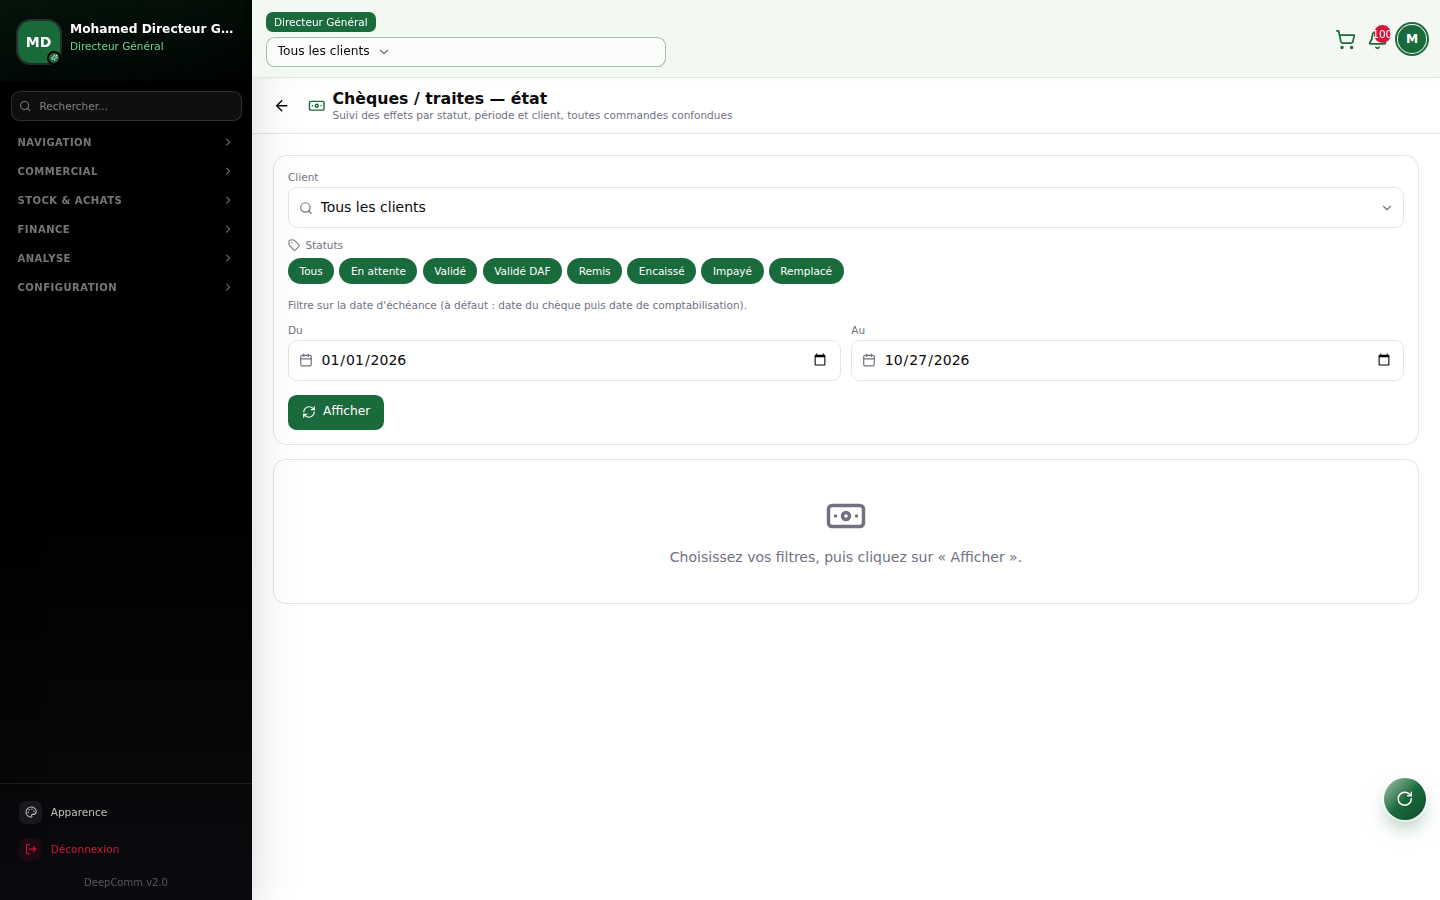Toggle the Validé status filter

pos(450,271)
